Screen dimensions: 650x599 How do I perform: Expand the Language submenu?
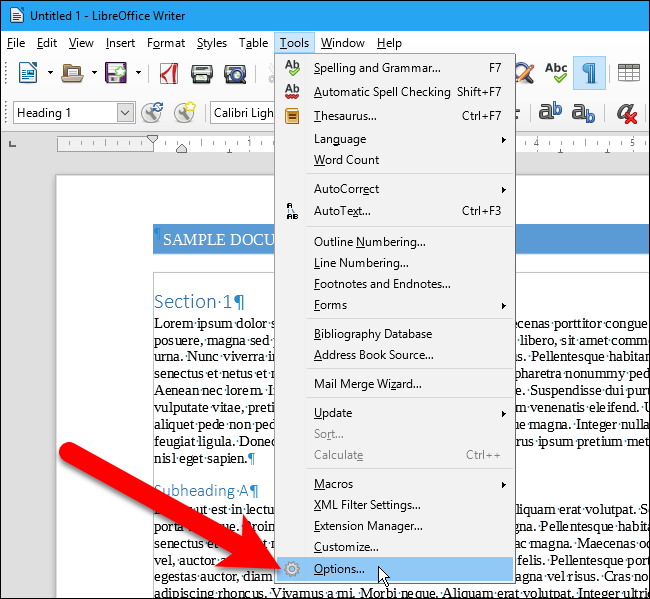[x=340, y=139]
